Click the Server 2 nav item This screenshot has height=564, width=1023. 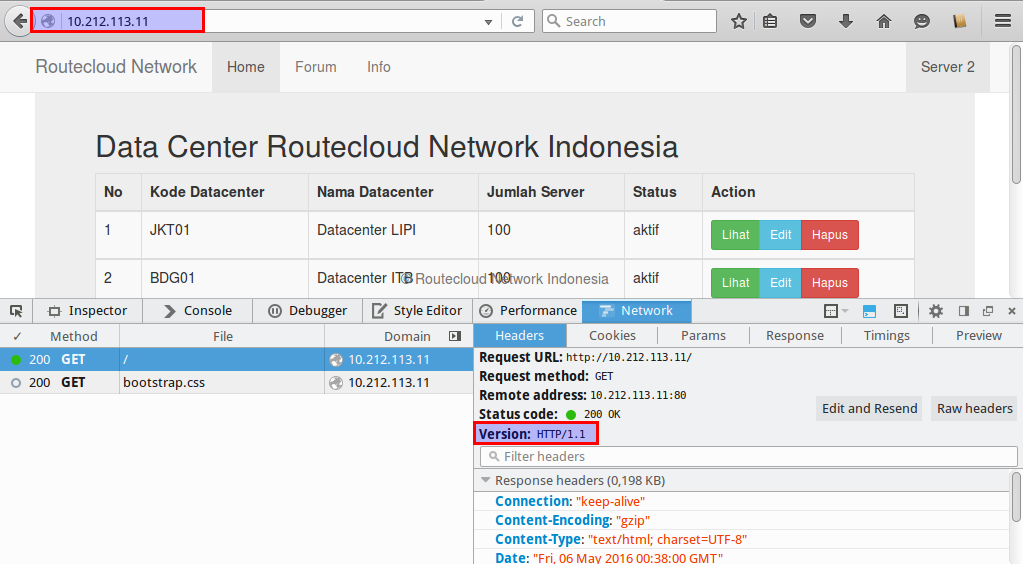tap(947, 67)
